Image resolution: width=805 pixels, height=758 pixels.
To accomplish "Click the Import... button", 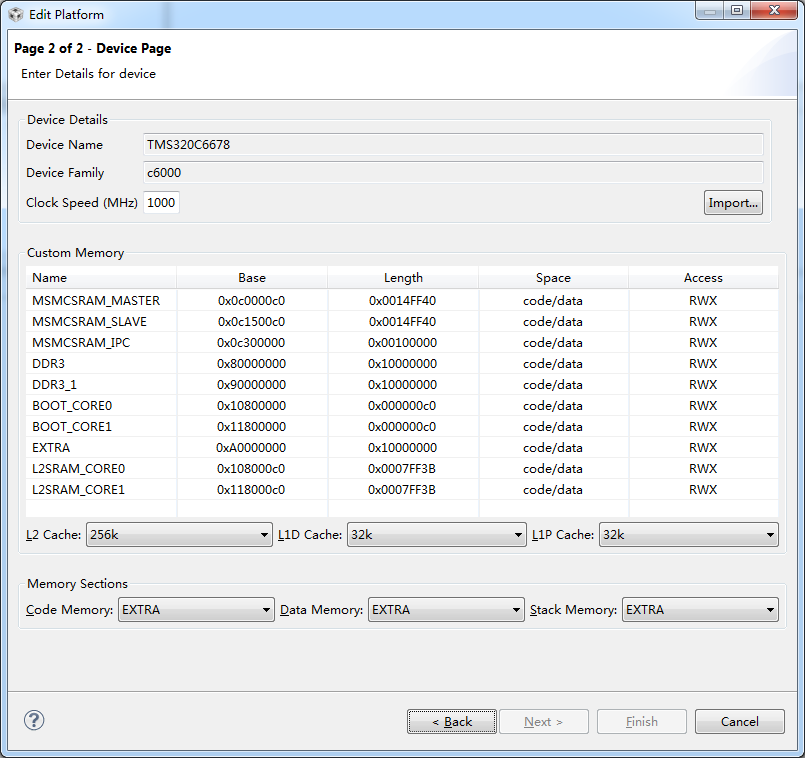I will pyautogui.click(x=733, y=202).
